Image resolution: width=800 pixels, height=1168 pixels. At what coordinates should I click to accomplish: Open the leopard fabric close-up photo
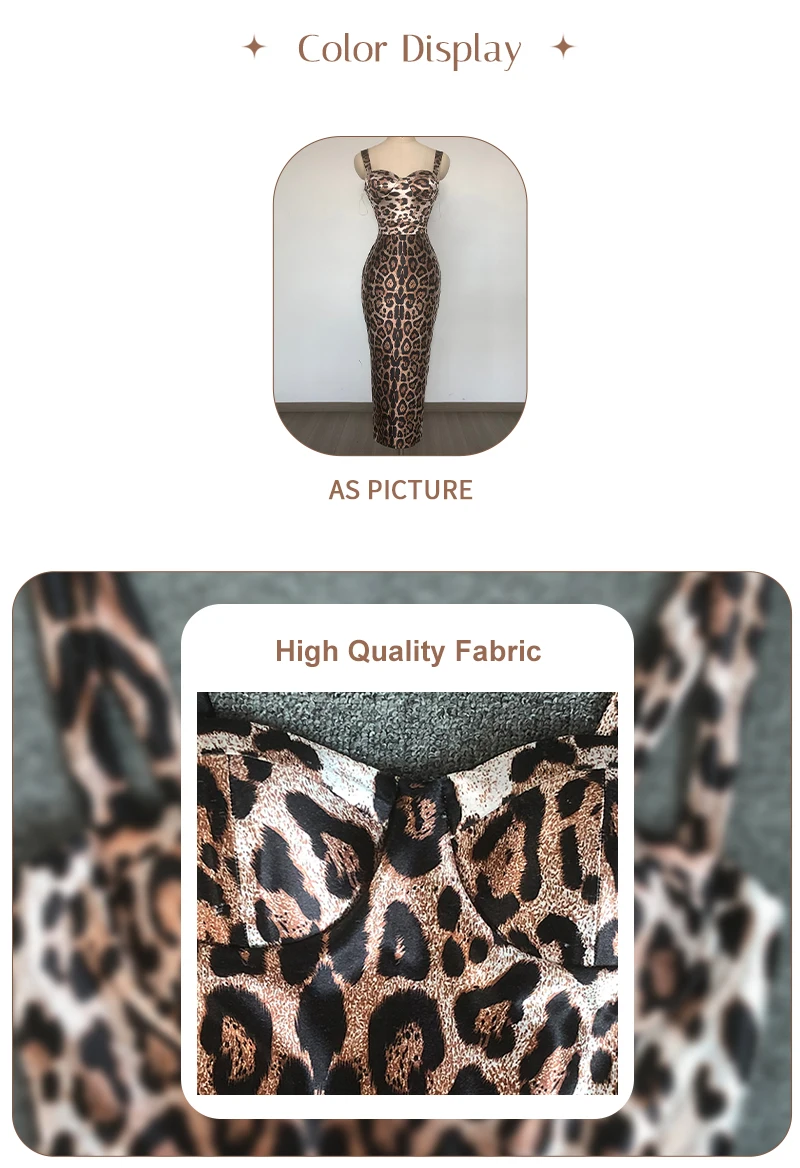click(407, 893)
